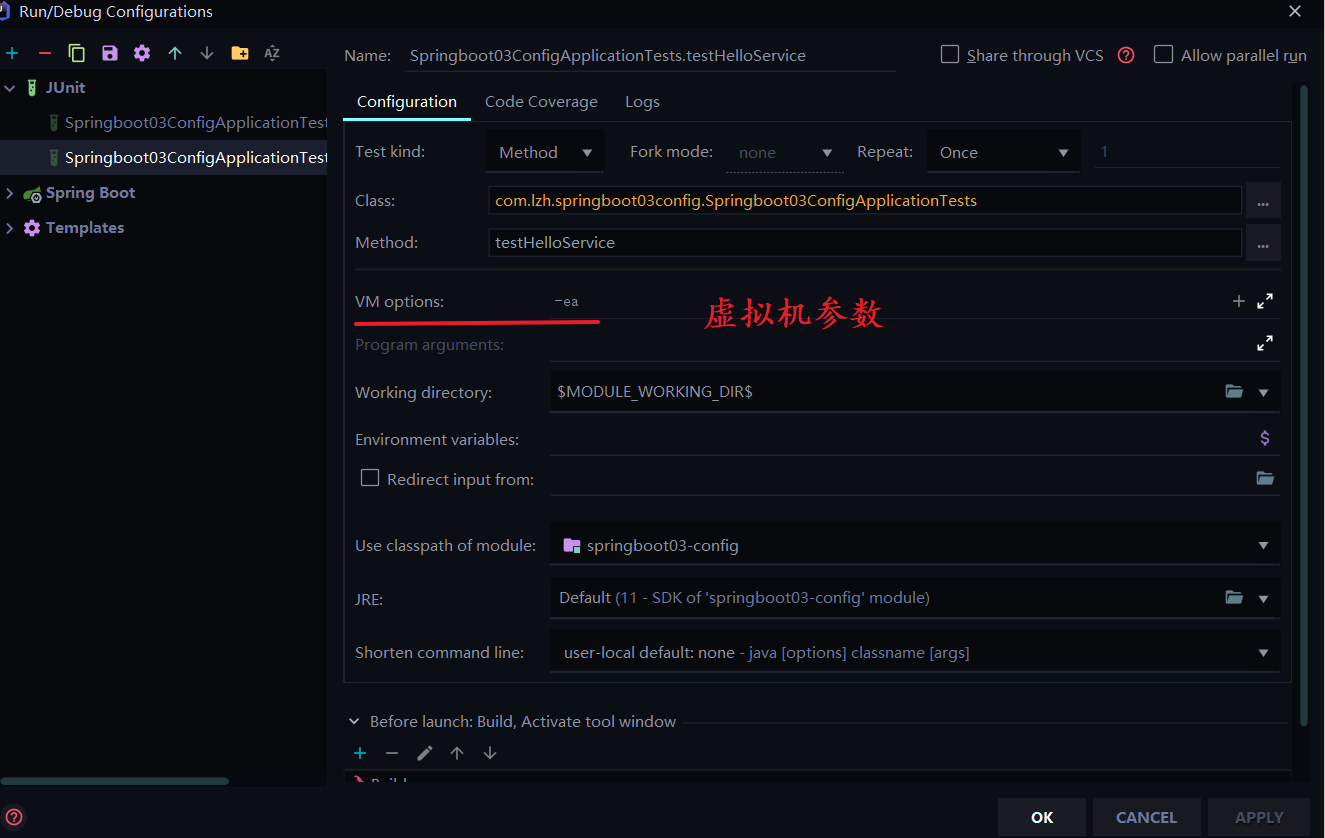Open help with the bottom-left question icon
This screenshot has width=1325, height=838.
pos(14,817)
